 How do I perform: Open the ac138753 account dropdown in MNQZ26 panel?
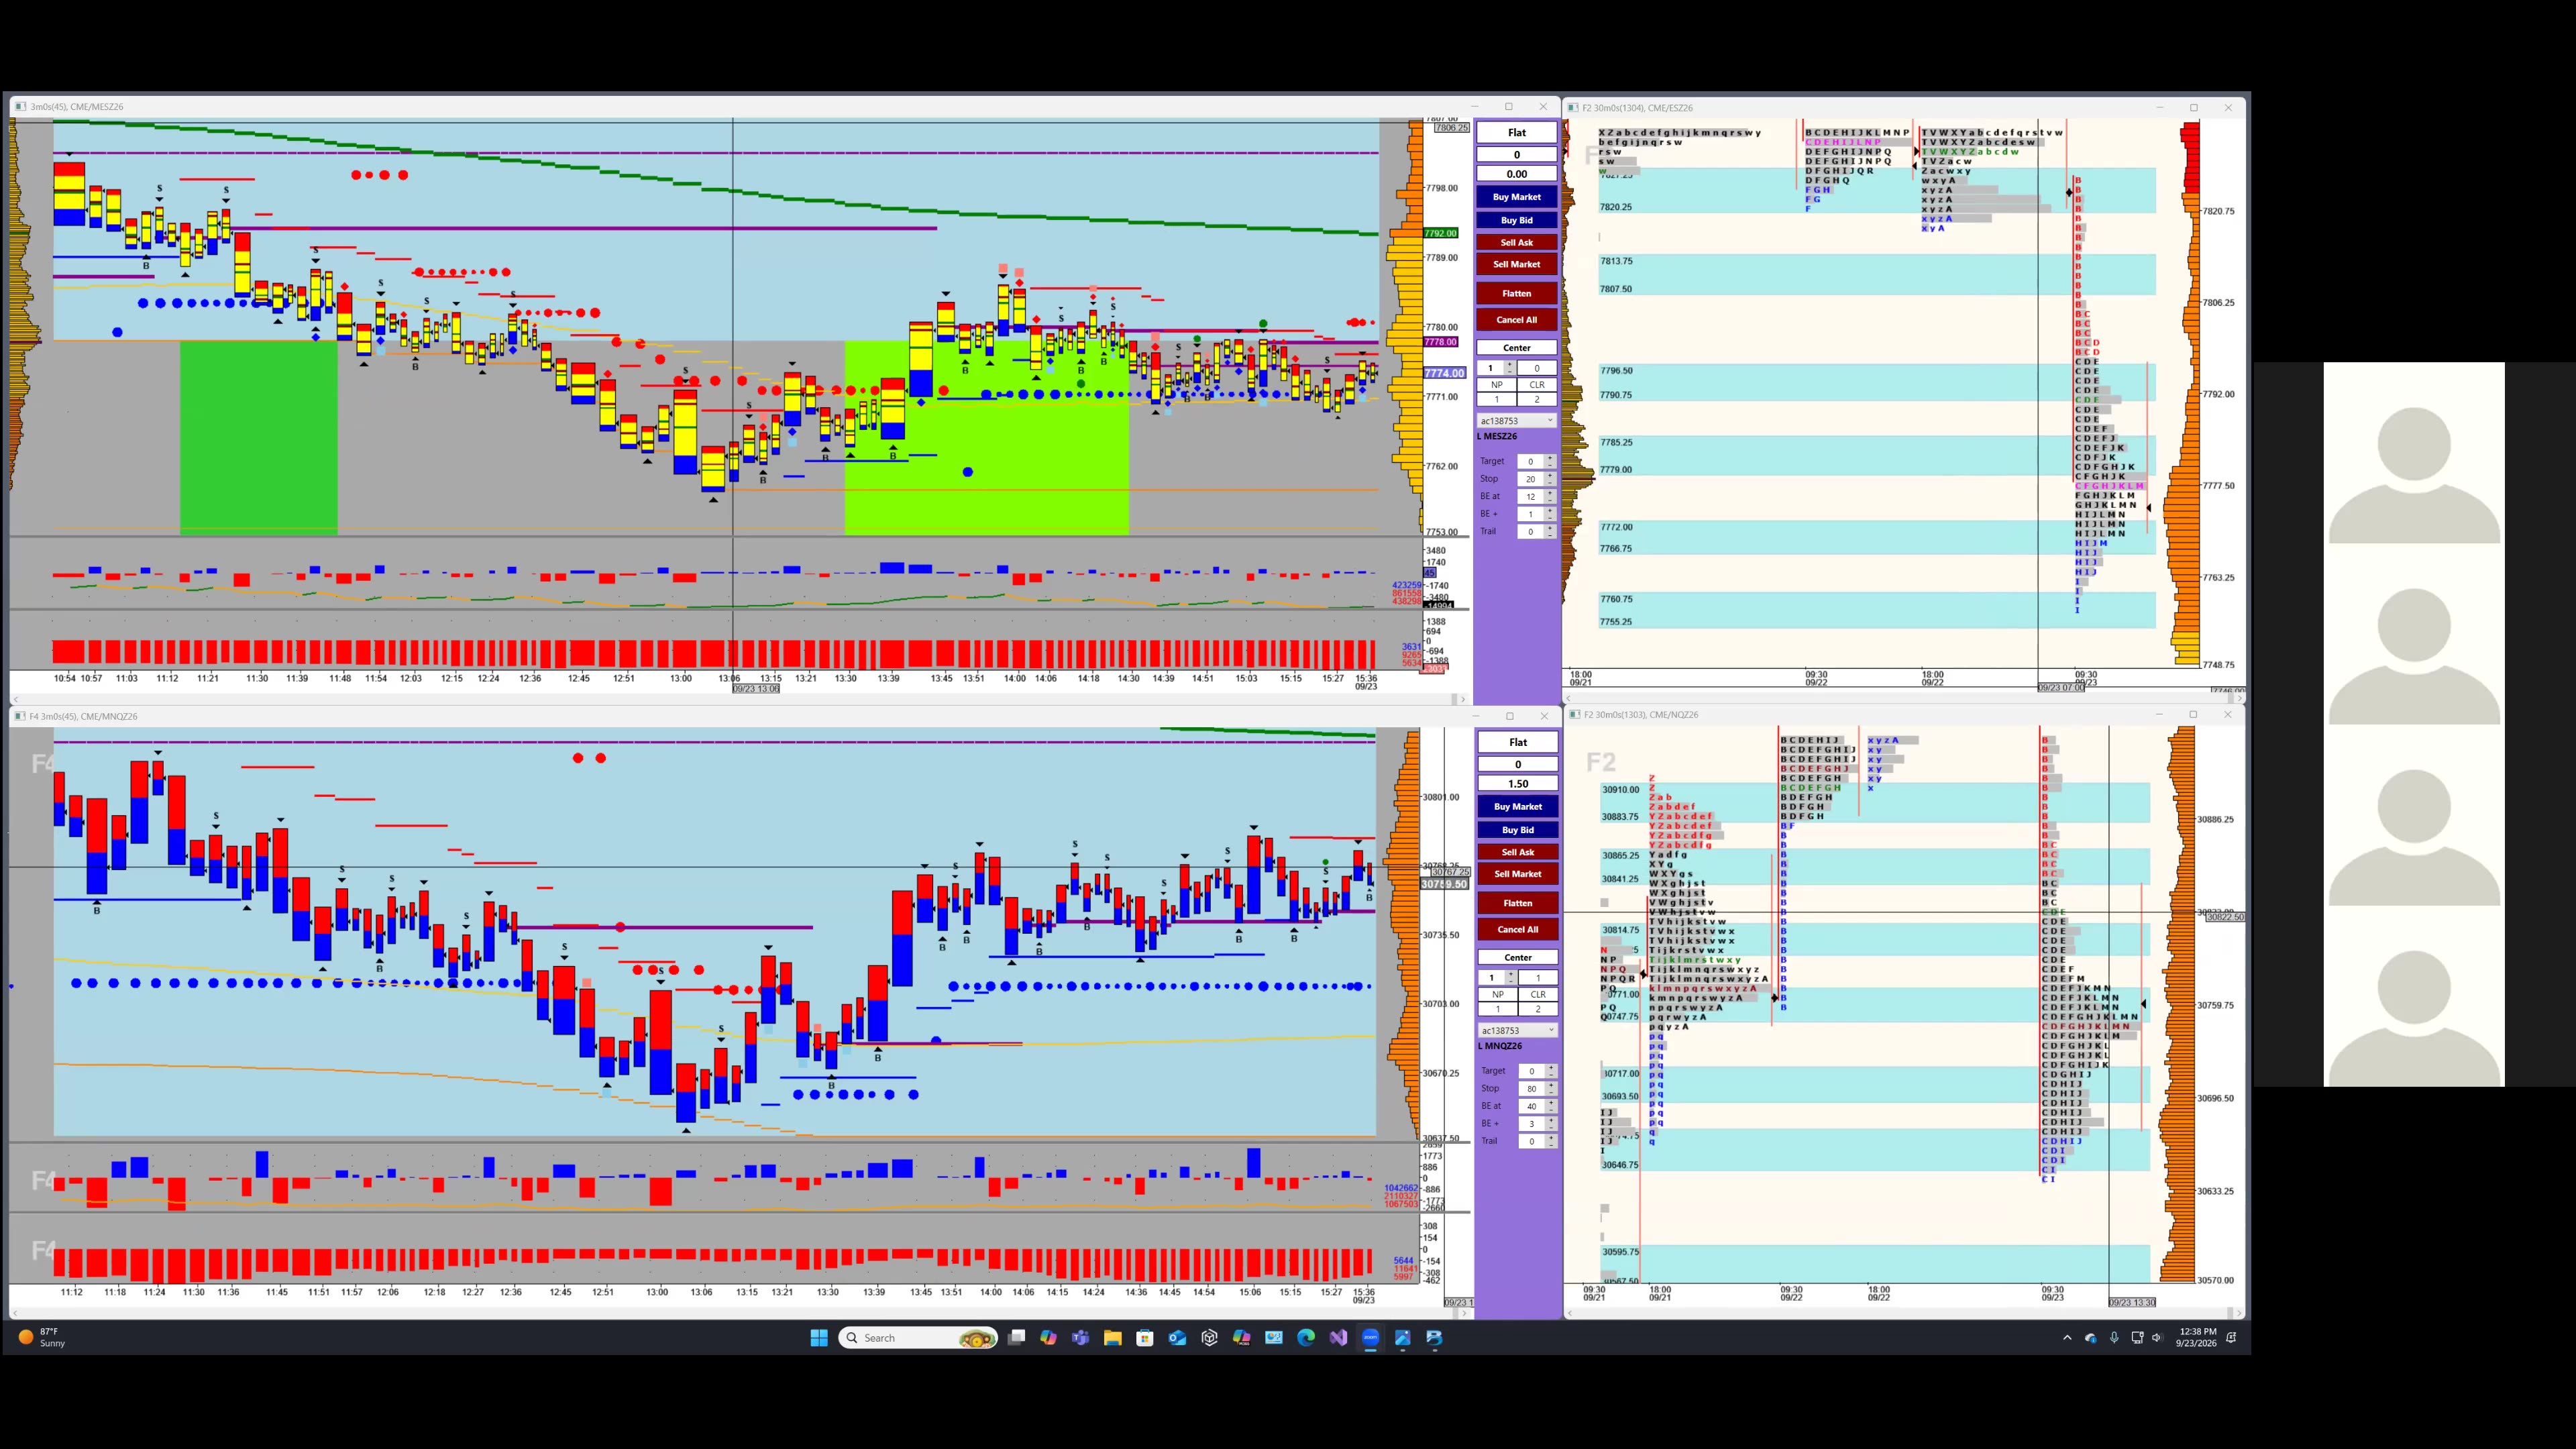click(1517, 1031)
